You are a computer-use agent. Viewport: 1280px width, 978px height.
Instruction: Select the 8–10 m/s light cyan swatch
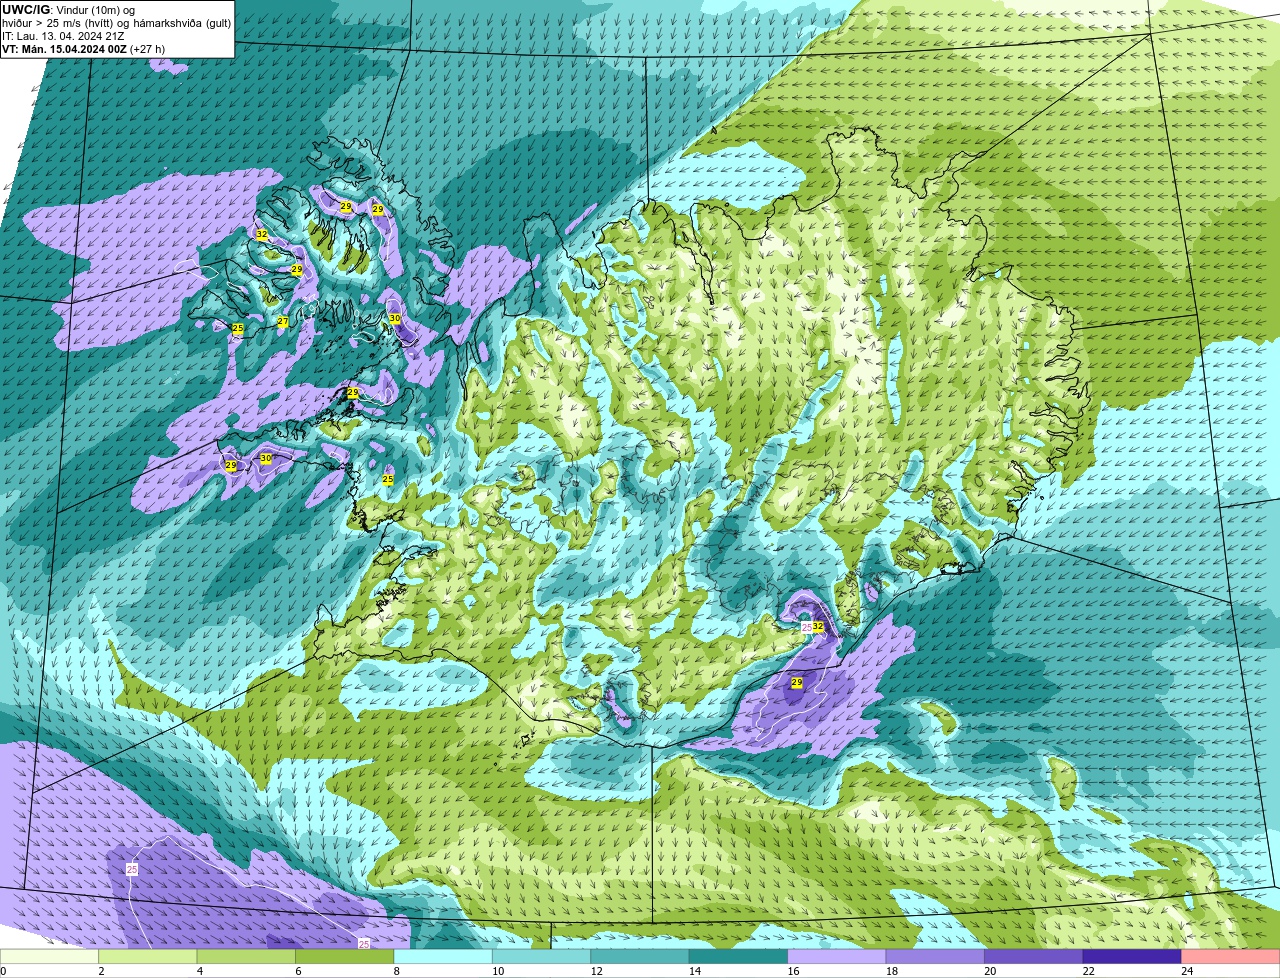pyautogui.click(x=444, y=956)
